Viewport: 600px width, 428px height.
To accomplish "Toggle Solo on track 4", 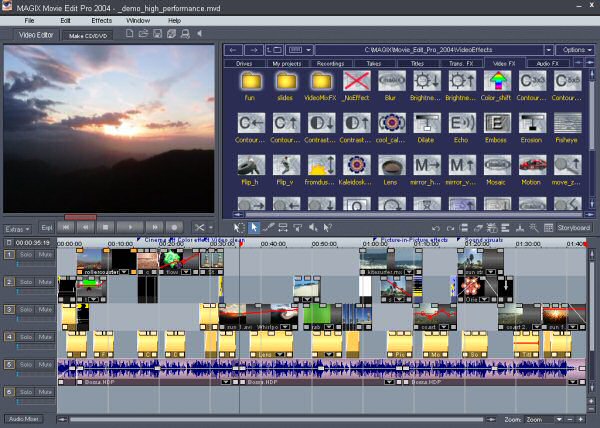I will pyautogui.click(x=26, y=337).
